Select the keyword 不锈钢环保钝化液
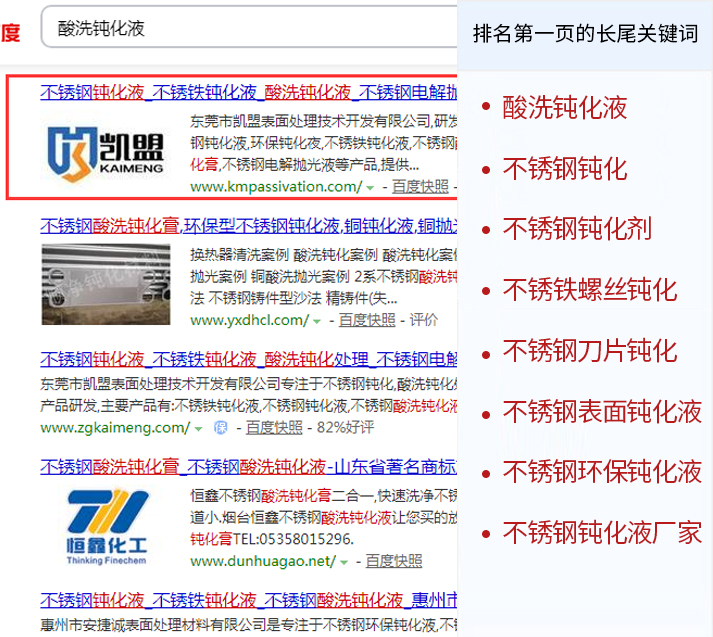 [602, 471]
